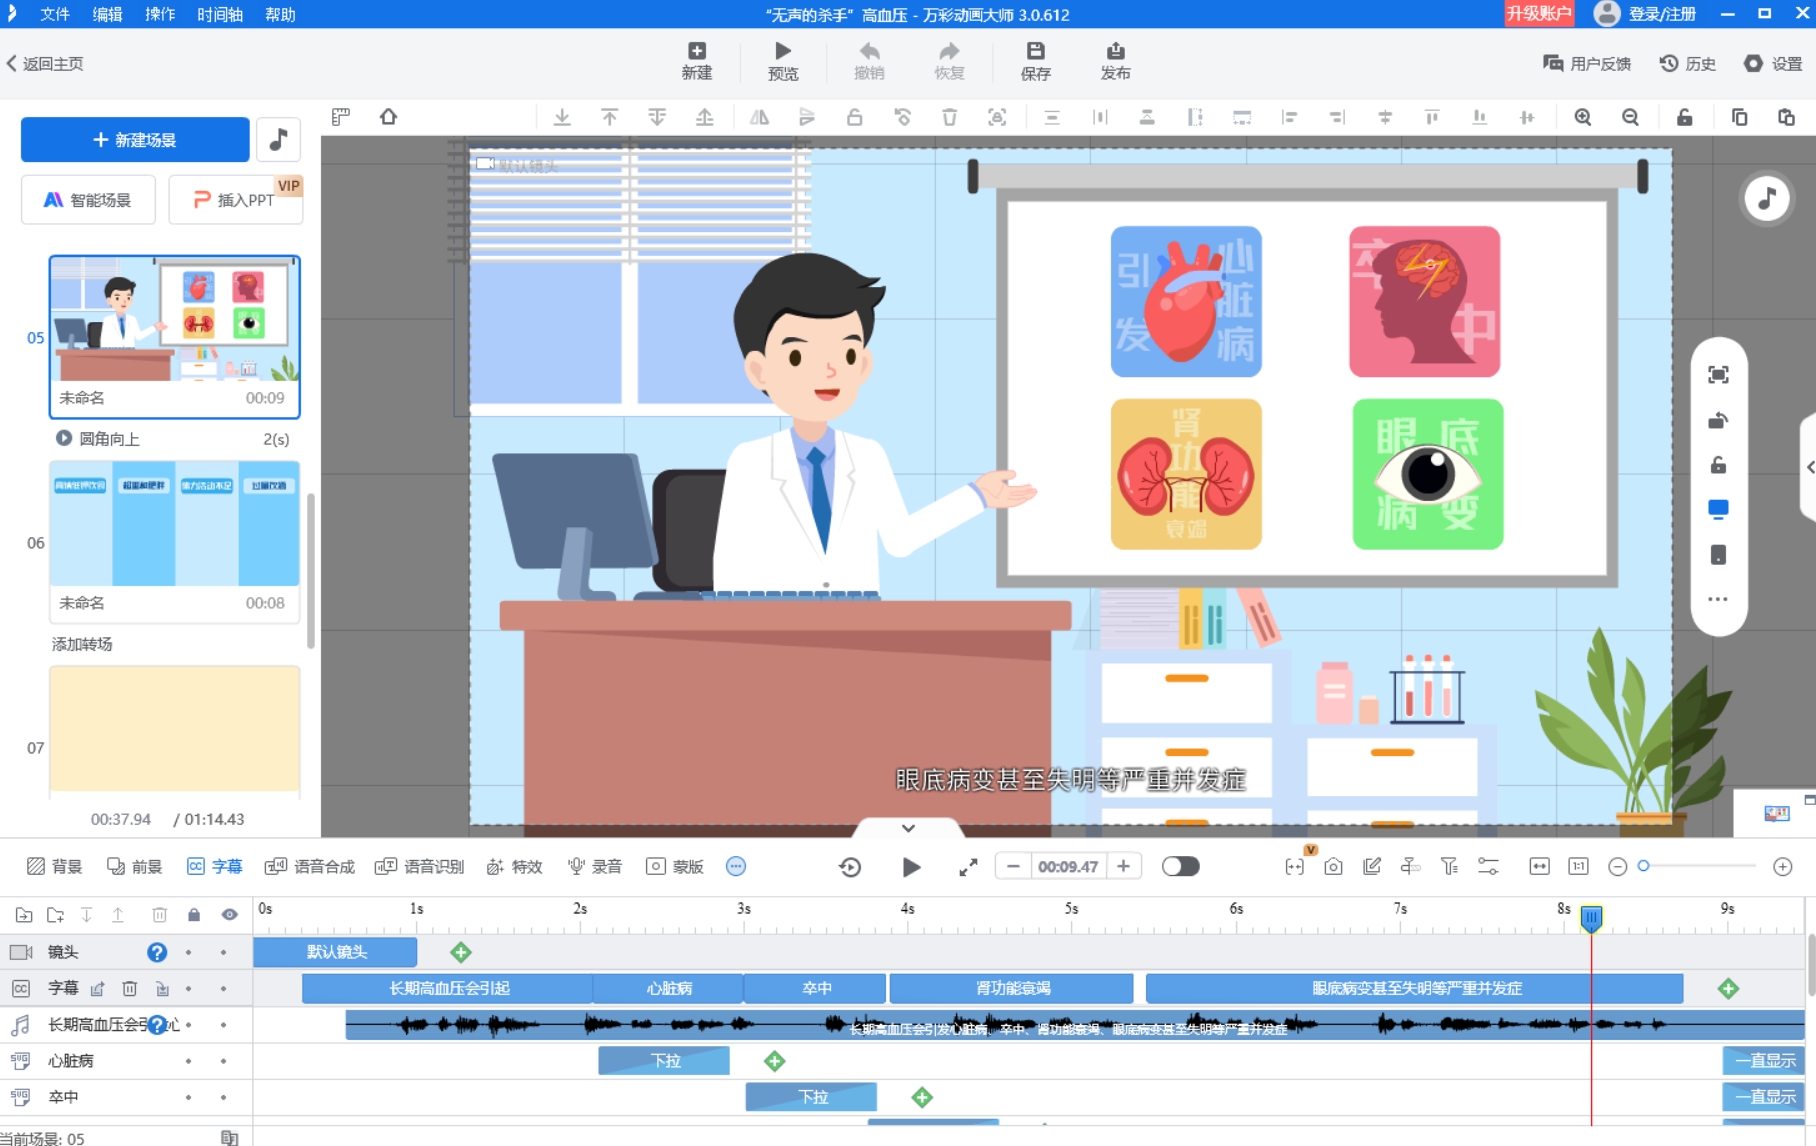The image size is (1816, 1146).
Task: Click the zoom in magnifier icon
Action: pos(1582,117)
